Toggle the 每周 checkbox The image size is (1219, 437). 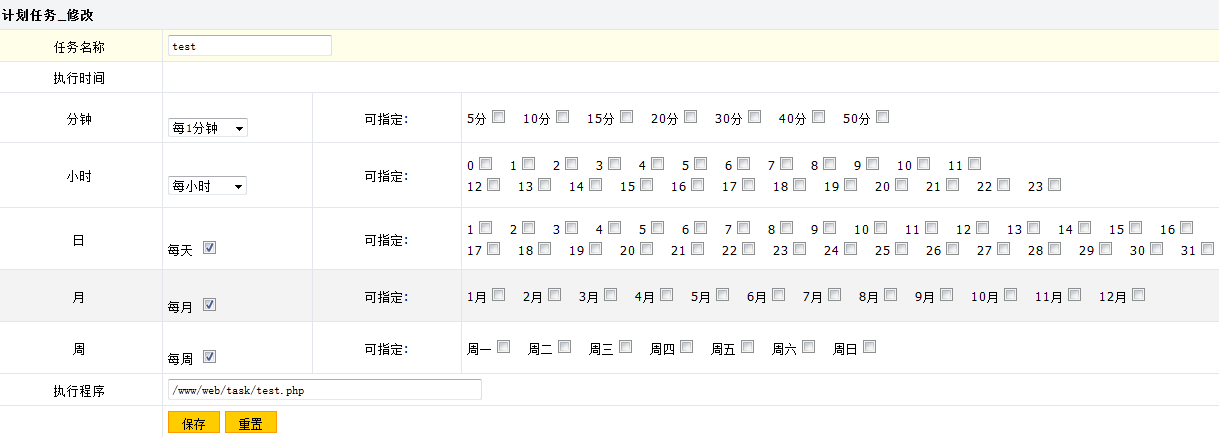coord(210,357)
